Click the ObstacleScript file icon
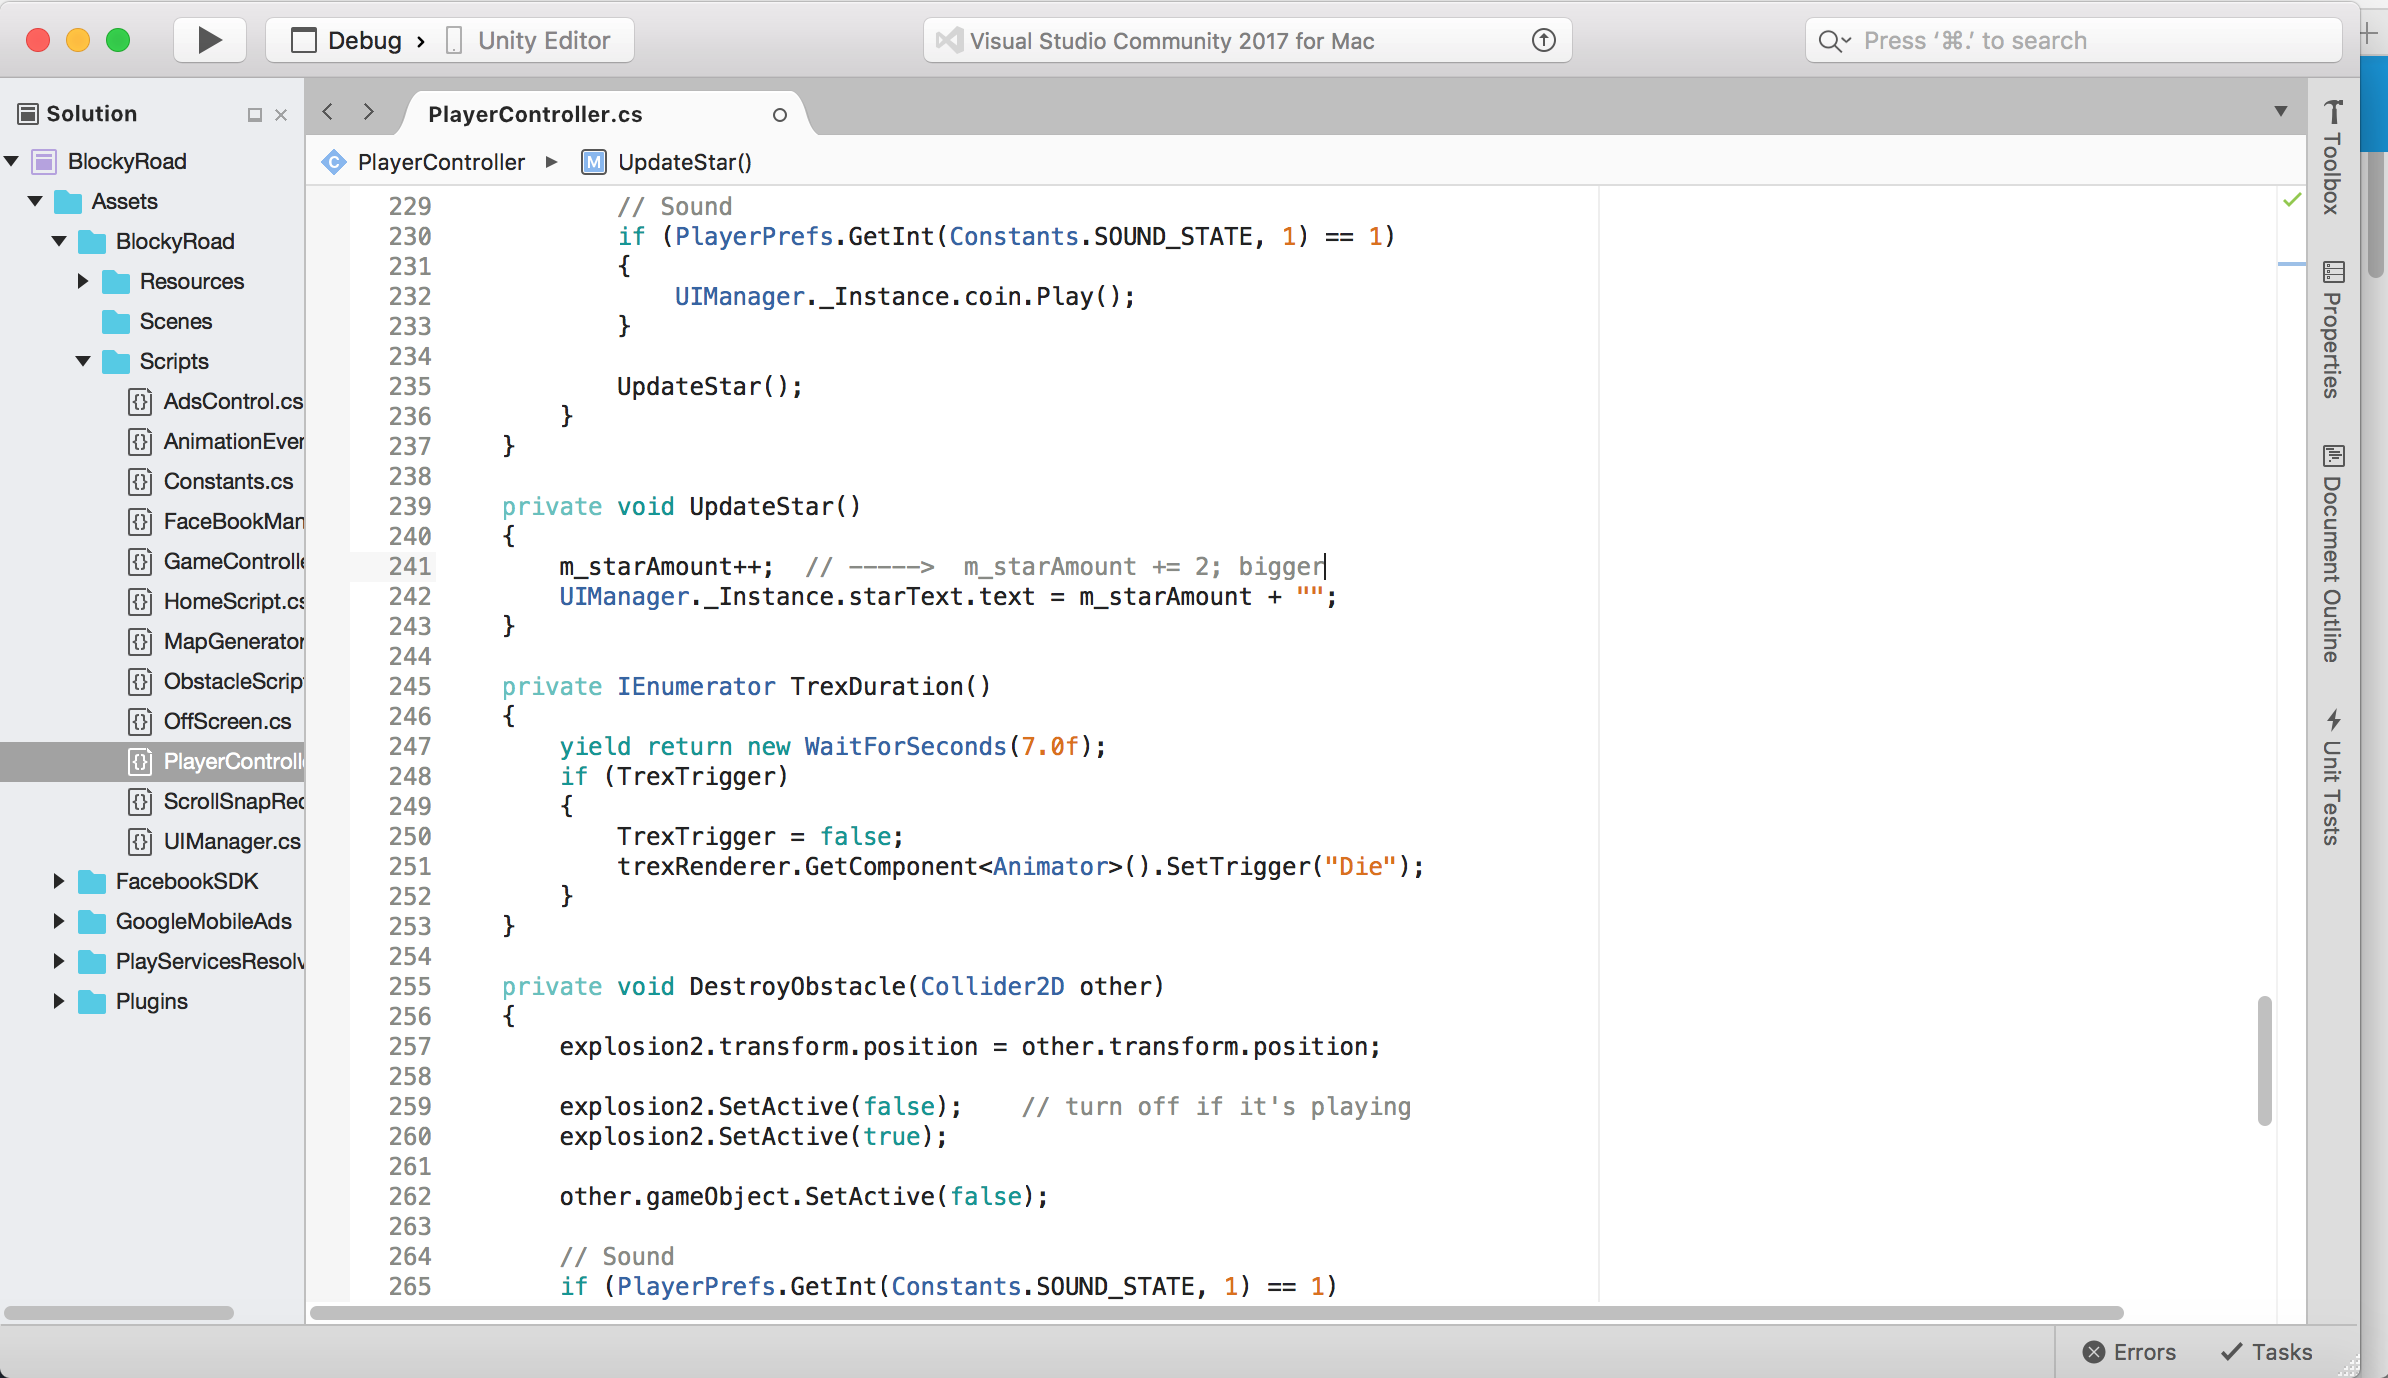 (140, 681)
